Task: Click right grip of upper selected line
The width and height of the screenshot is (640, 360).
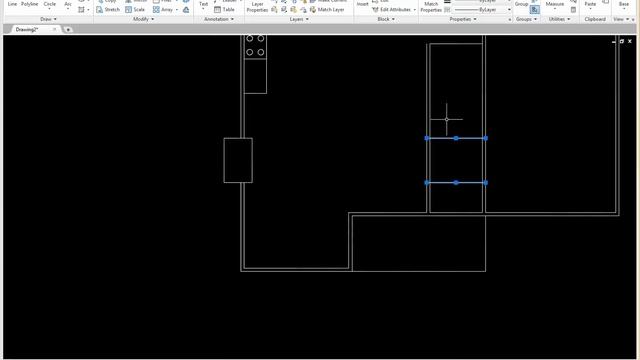Action: tap(485, 138)
